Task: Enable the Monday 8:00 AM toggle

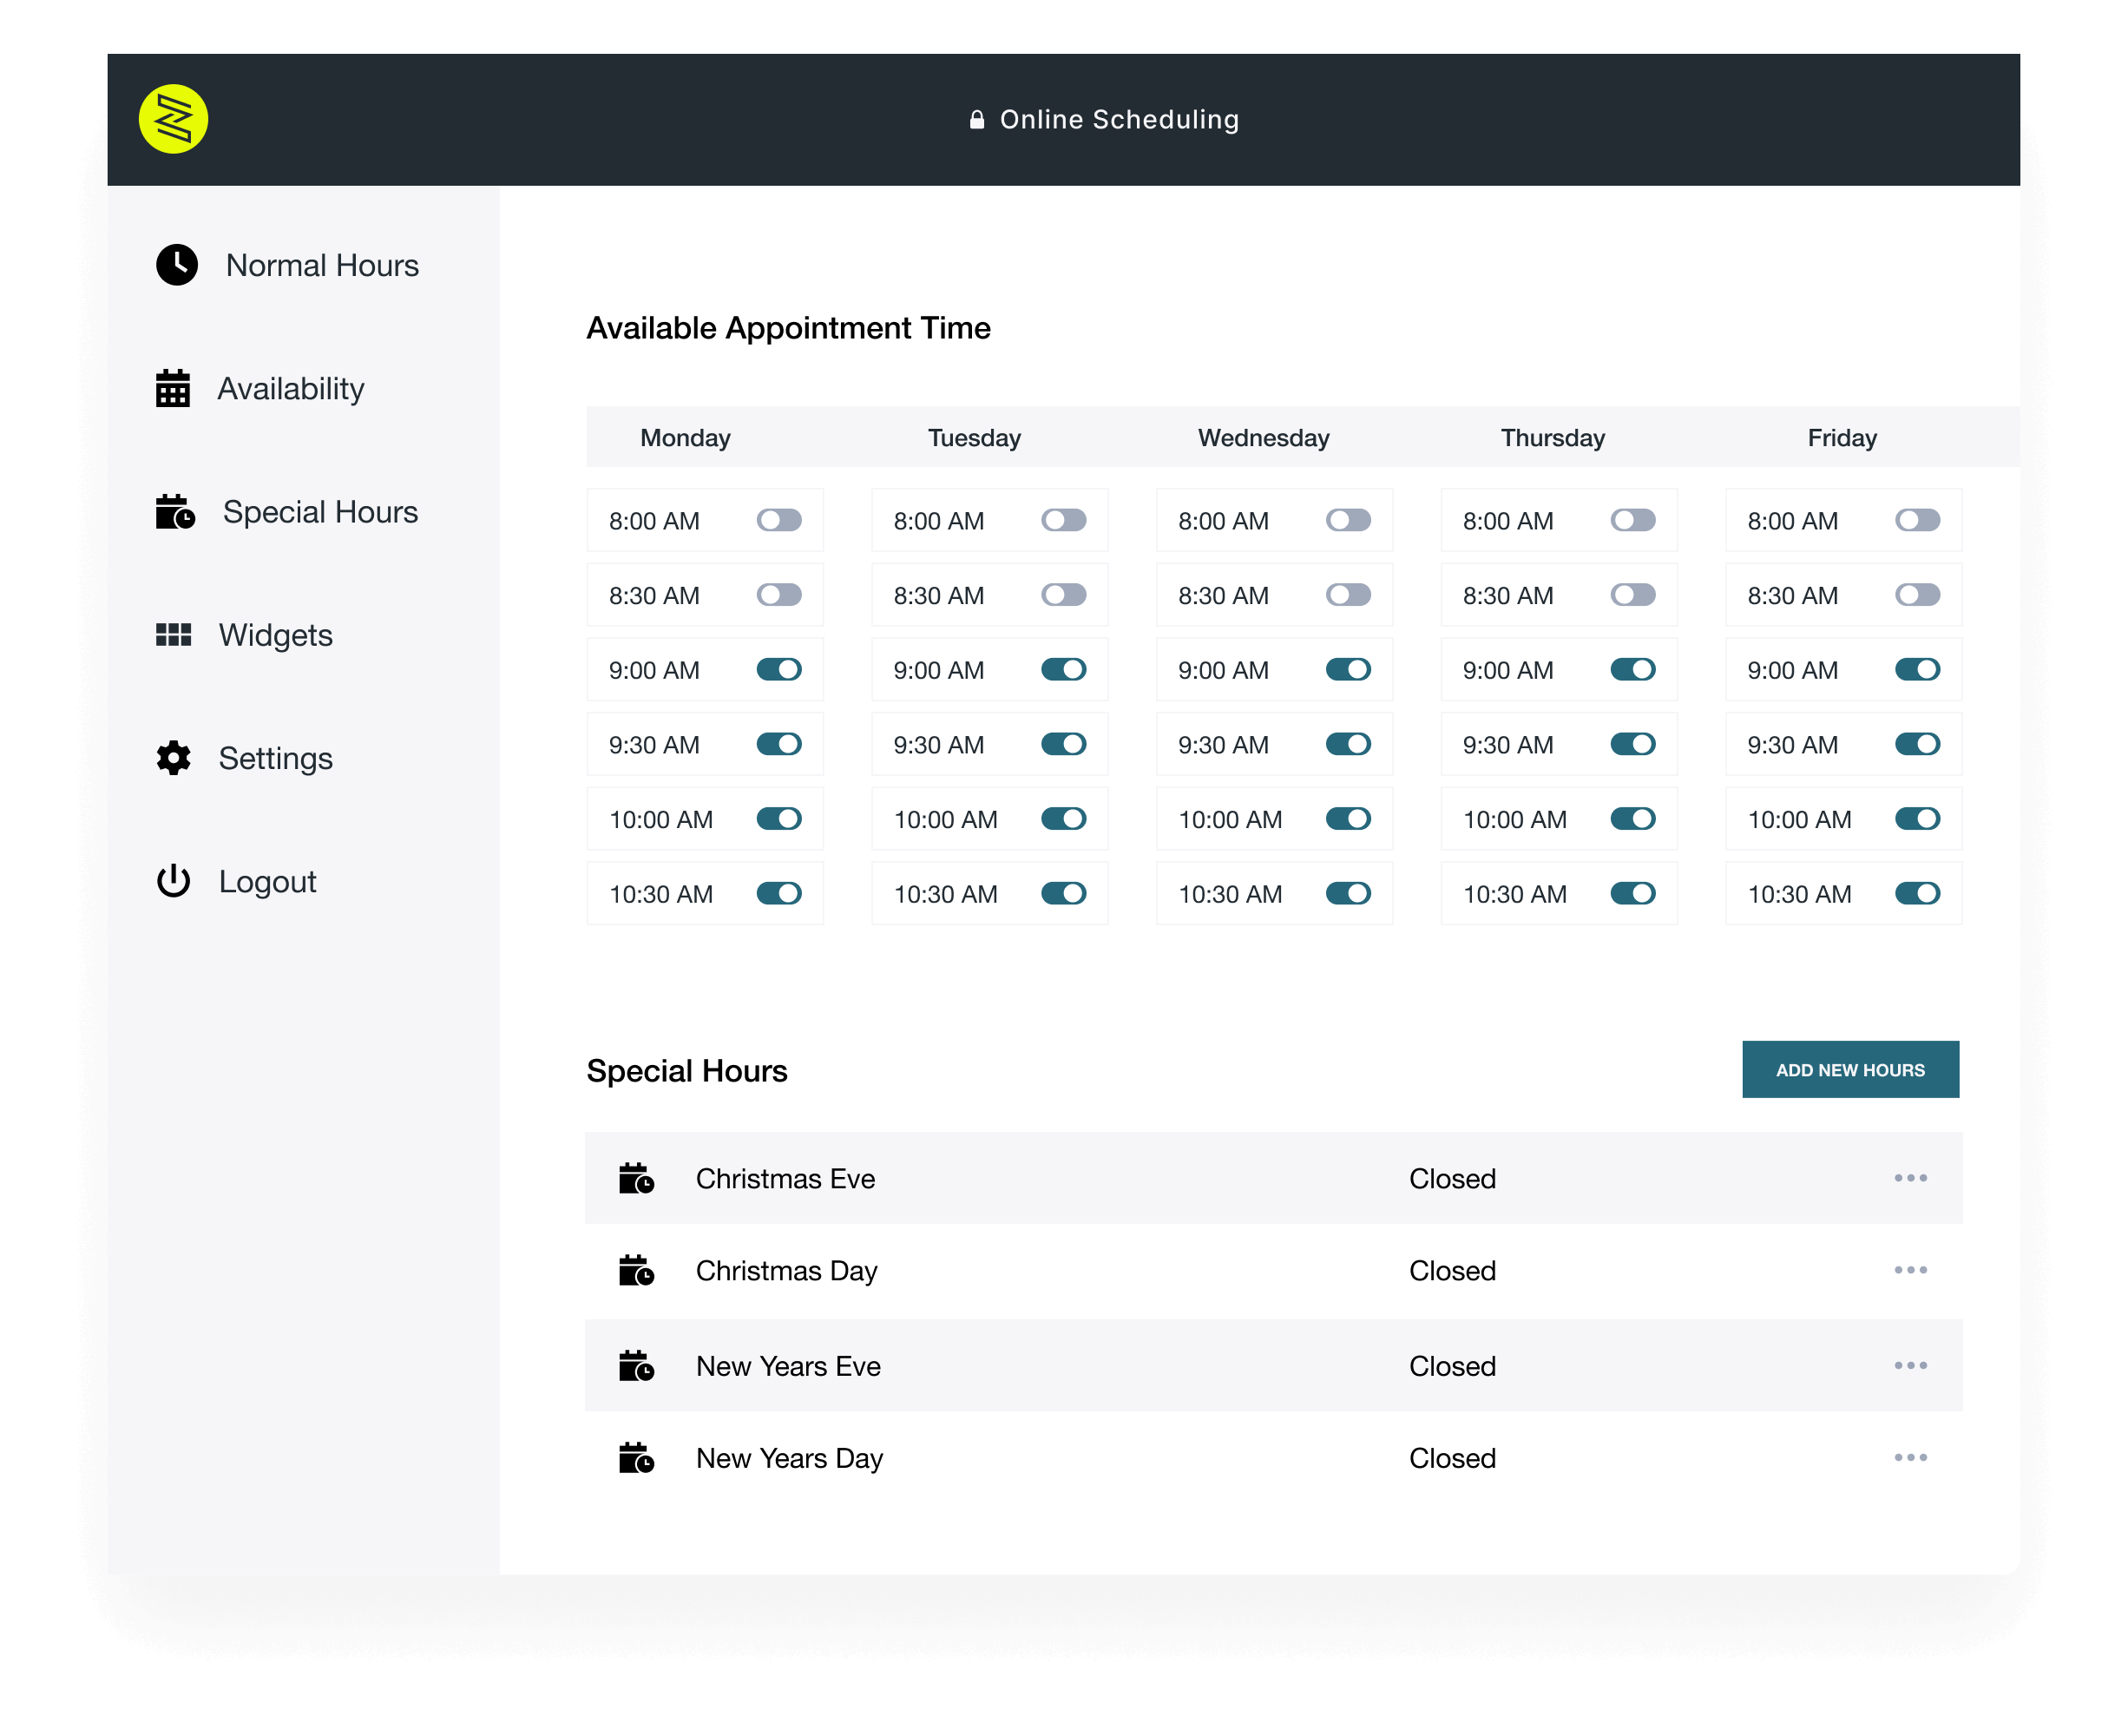Action: click(779, 520)
